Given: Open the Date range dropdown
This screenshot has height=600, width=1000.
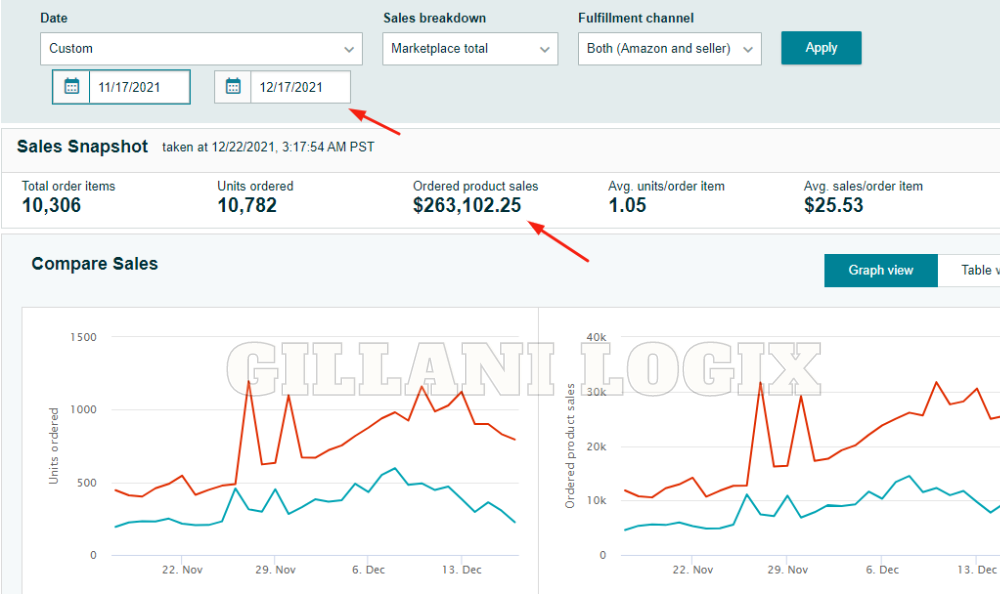Looking at the screenshot, I should [200, 48].
